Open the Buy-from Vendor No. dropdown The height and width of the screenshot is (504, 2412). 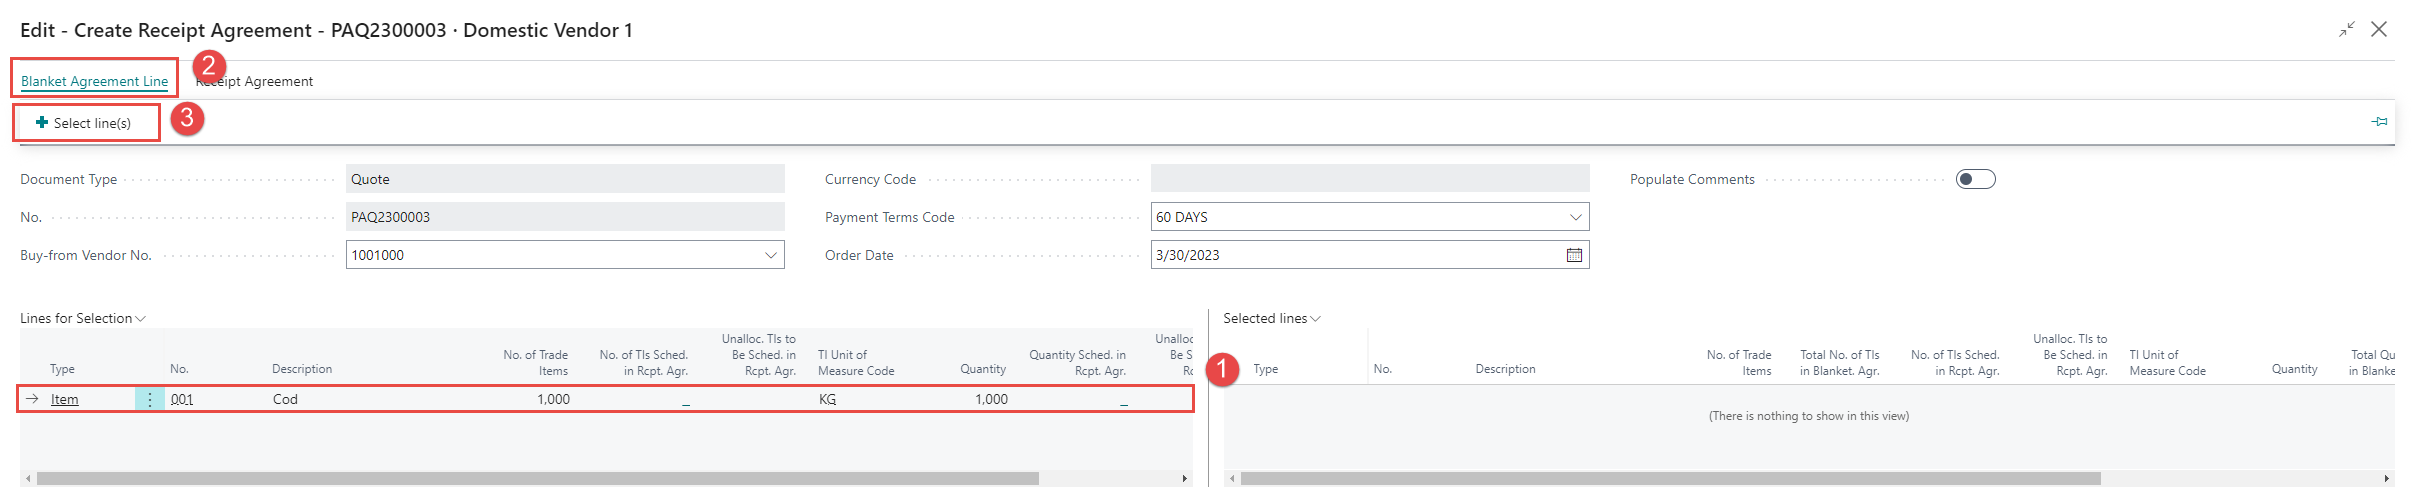[x=771, y=255]
